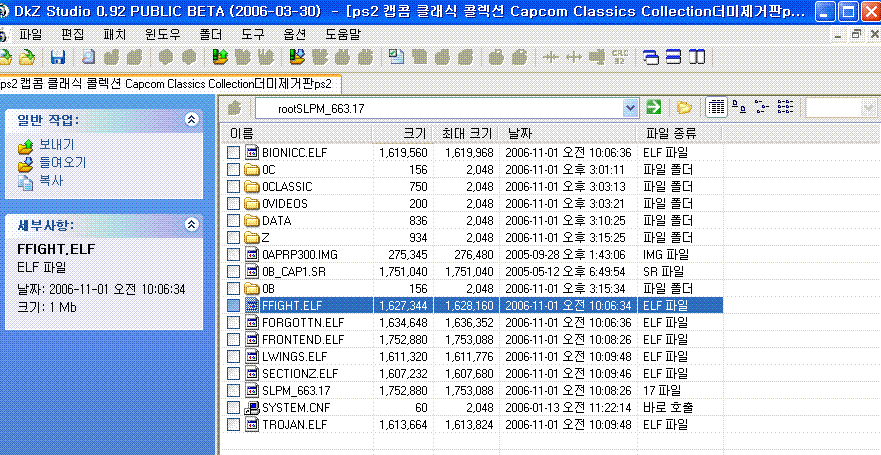Click the 복사 copy documents icon
881x455 pixels.
26,182
